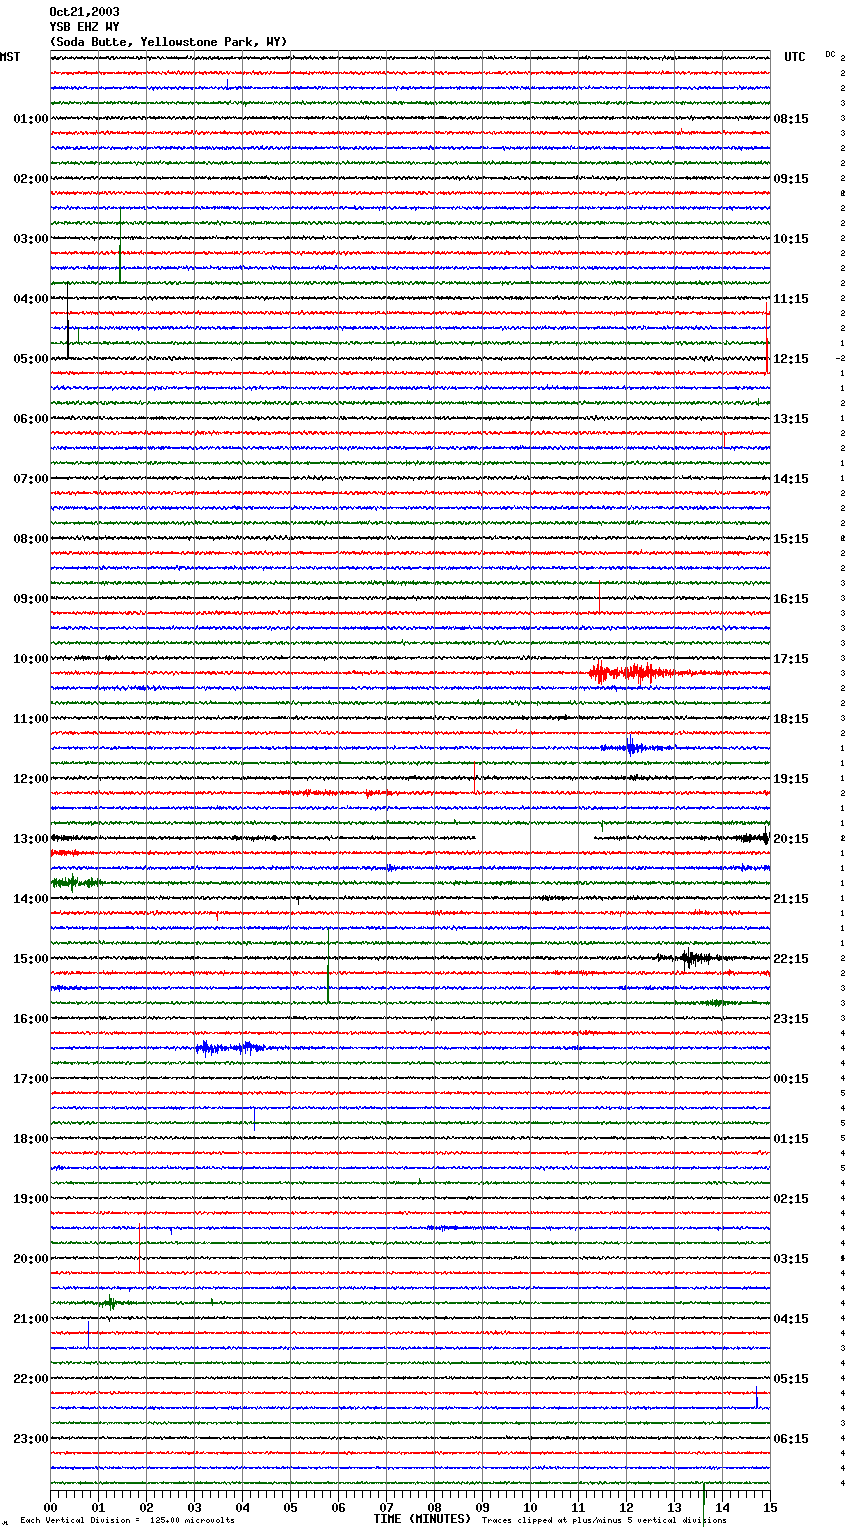Select the 12:00 MST row label

(x=30, y=779)
